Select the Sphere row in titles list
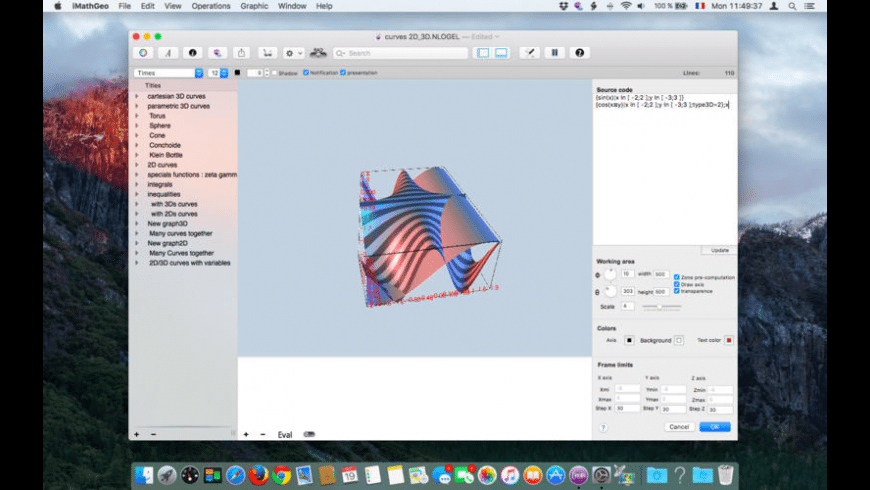The width and height of the screenshot is (870, 490). (183, 125)
